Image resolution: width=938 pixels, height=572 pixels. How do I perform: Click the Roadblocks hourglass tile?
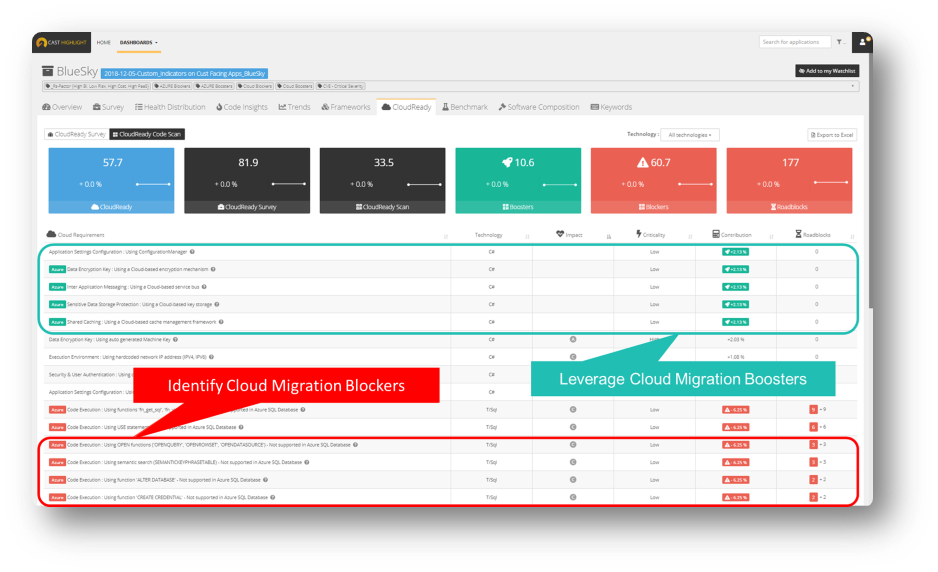789,180
